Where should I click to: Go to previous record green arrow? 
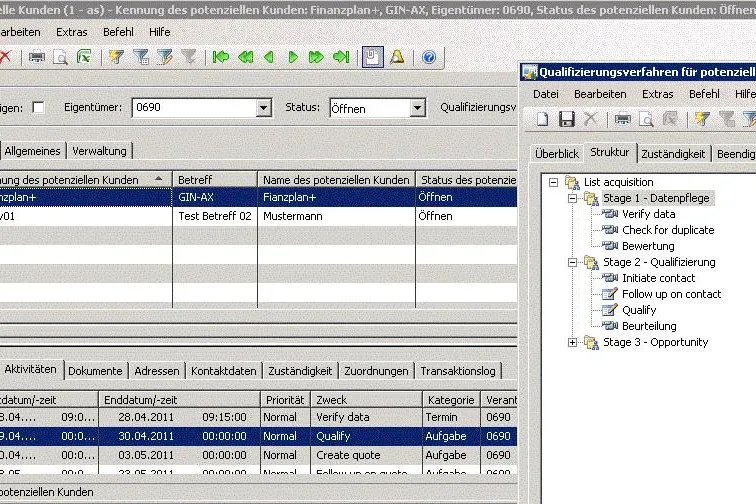pos(269,57)
